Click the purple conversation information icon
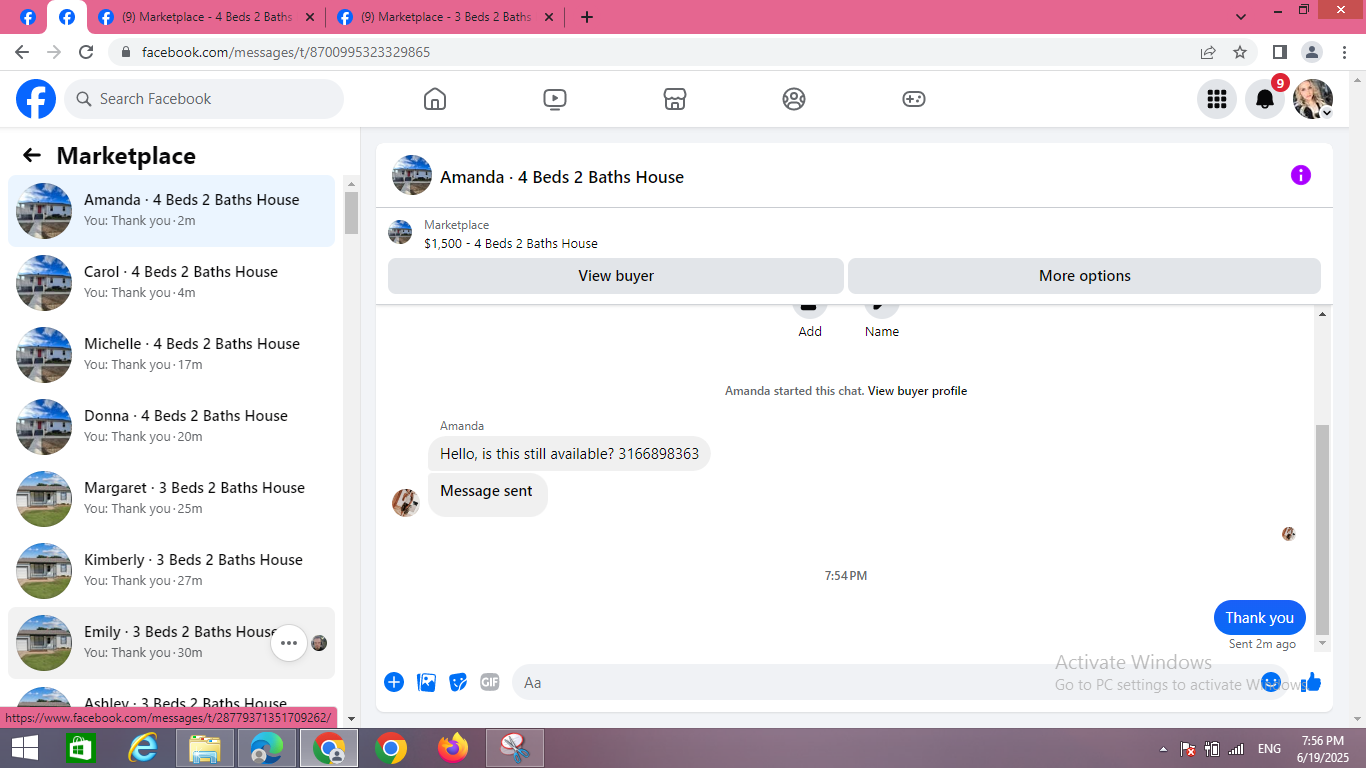Viewport: 1366px width, 768px height. click(1301, 175)
